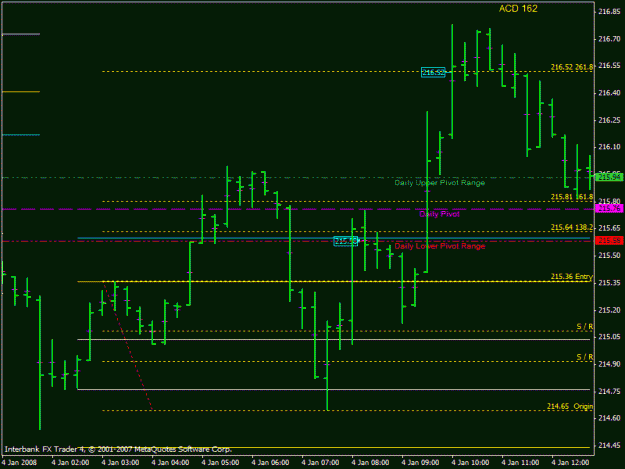Click the 214.90 price axis value

[609, 364]
